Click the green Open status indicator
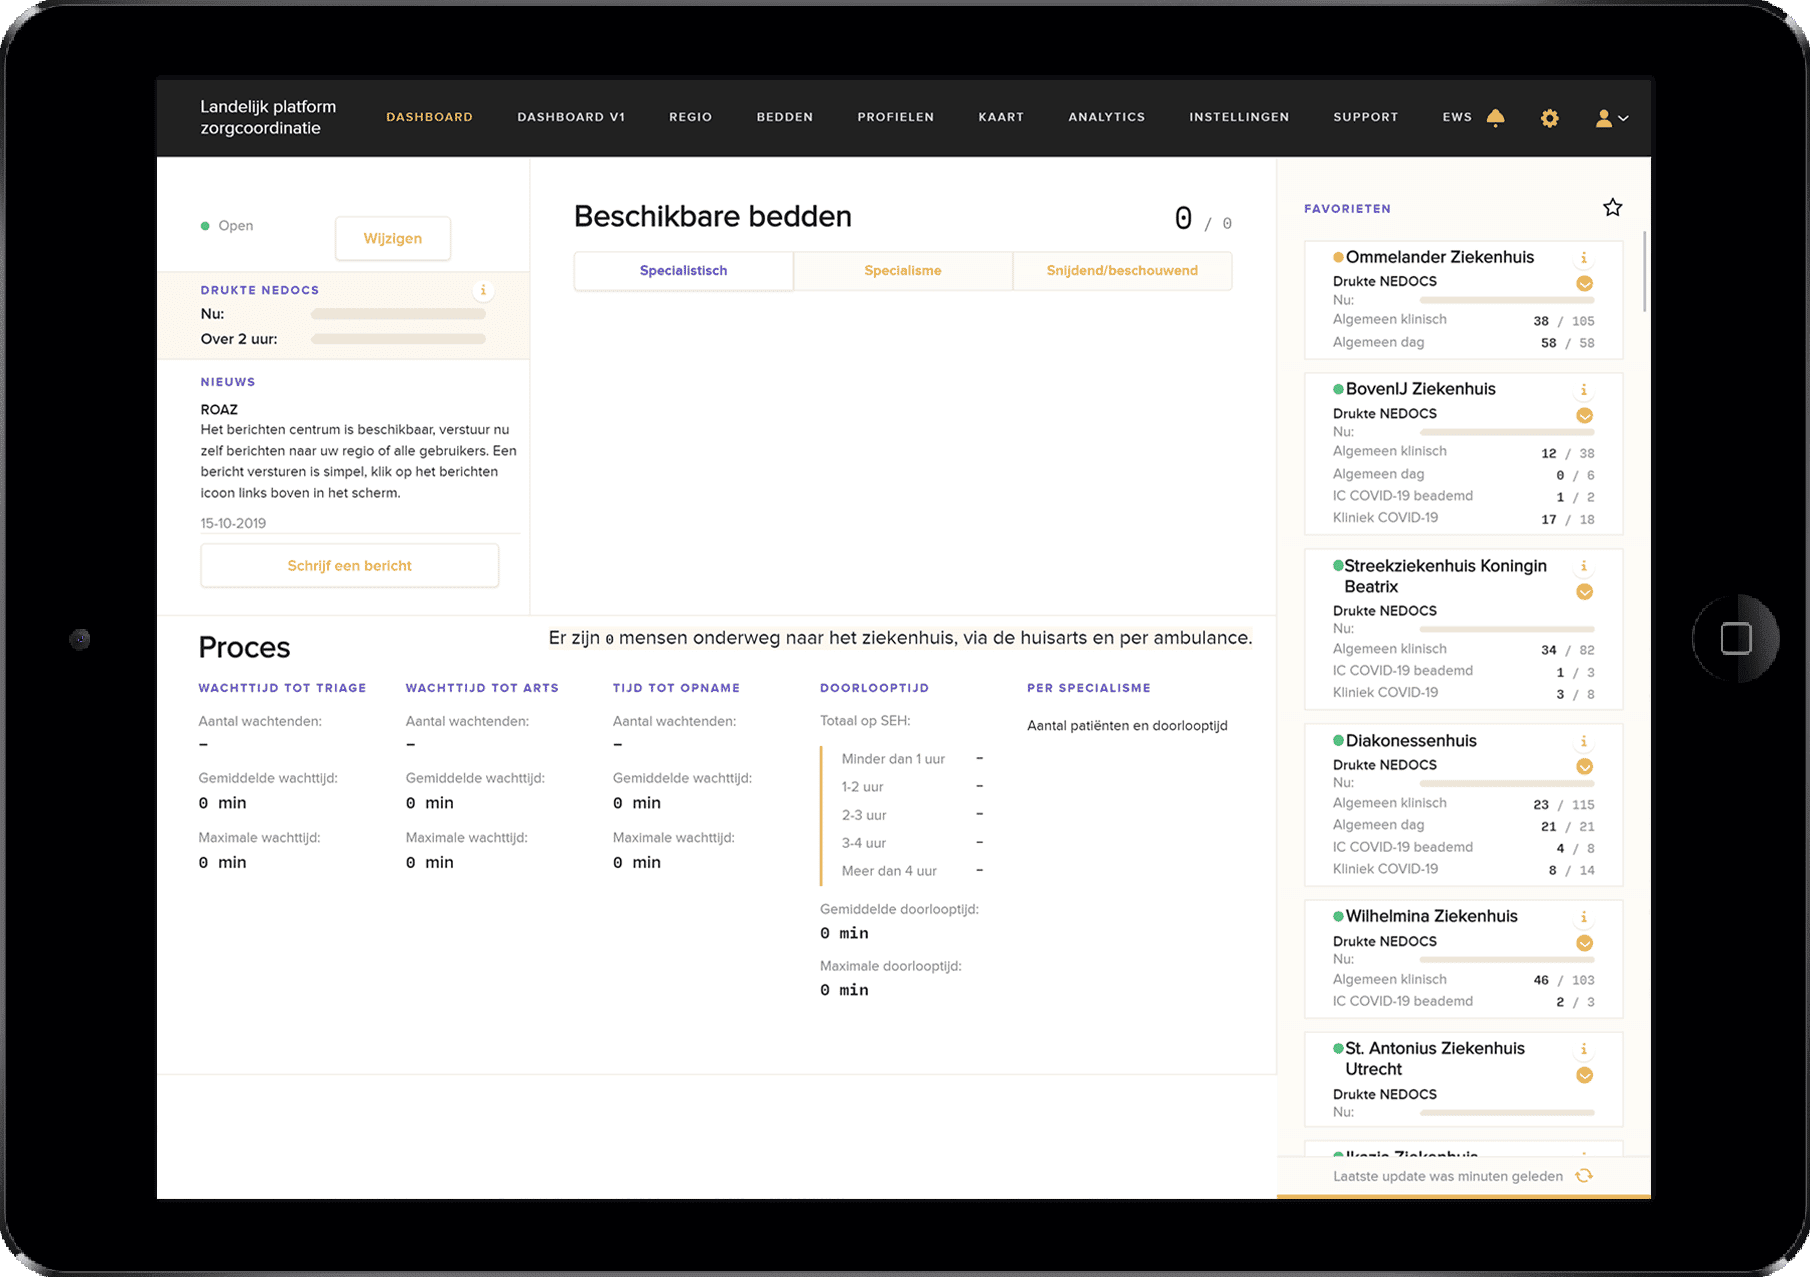The height and width of the screenshot is (1277, 1810). pyautogui.click(x=205, y=226)
